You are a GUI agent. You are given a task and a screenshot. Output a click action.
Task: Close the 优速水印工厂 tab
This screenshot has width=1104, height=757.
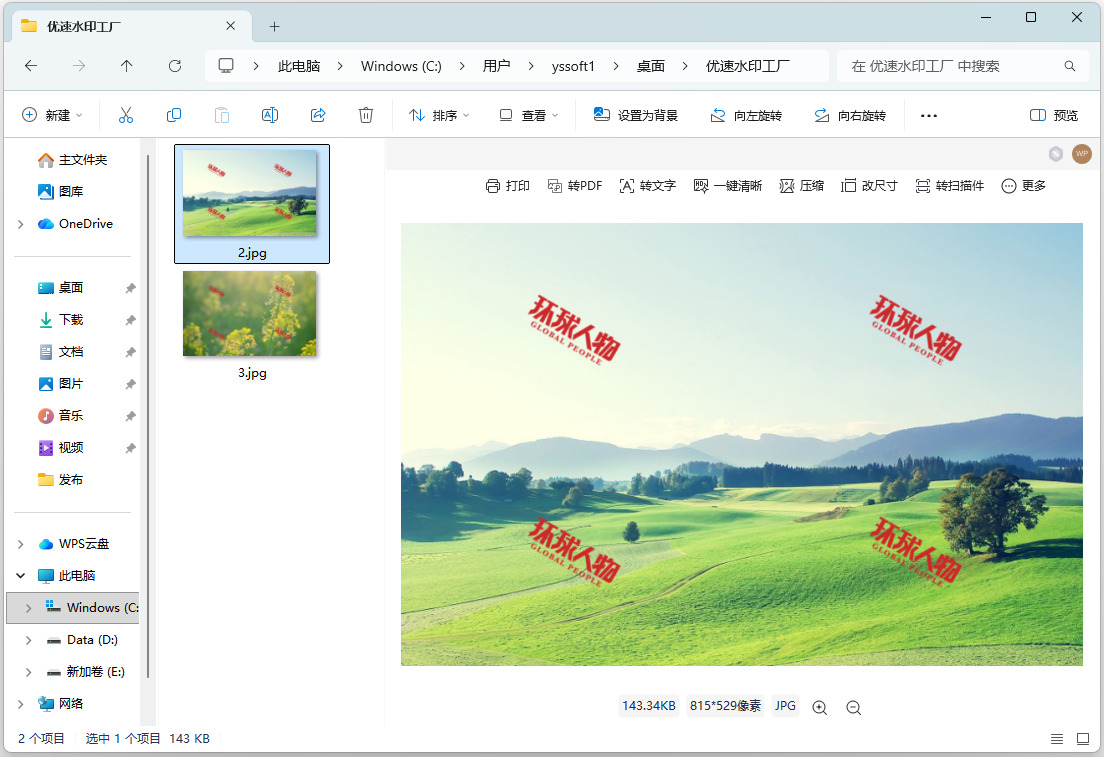point(230,26)
